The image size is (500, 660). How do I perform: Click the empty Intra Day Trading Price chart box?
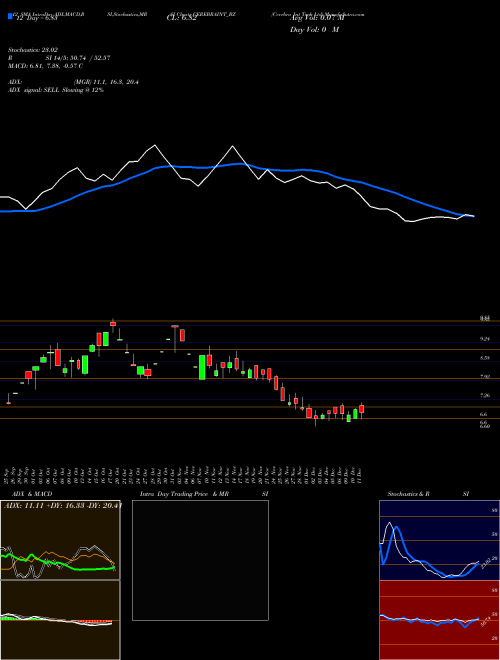[200, 560]
